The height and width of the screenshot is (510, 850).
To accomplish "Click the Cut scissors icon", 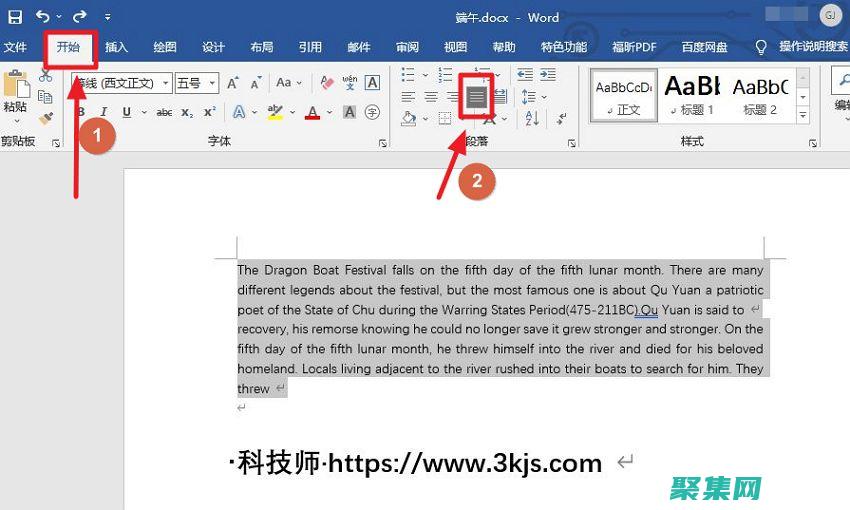I will click(45, 77).
